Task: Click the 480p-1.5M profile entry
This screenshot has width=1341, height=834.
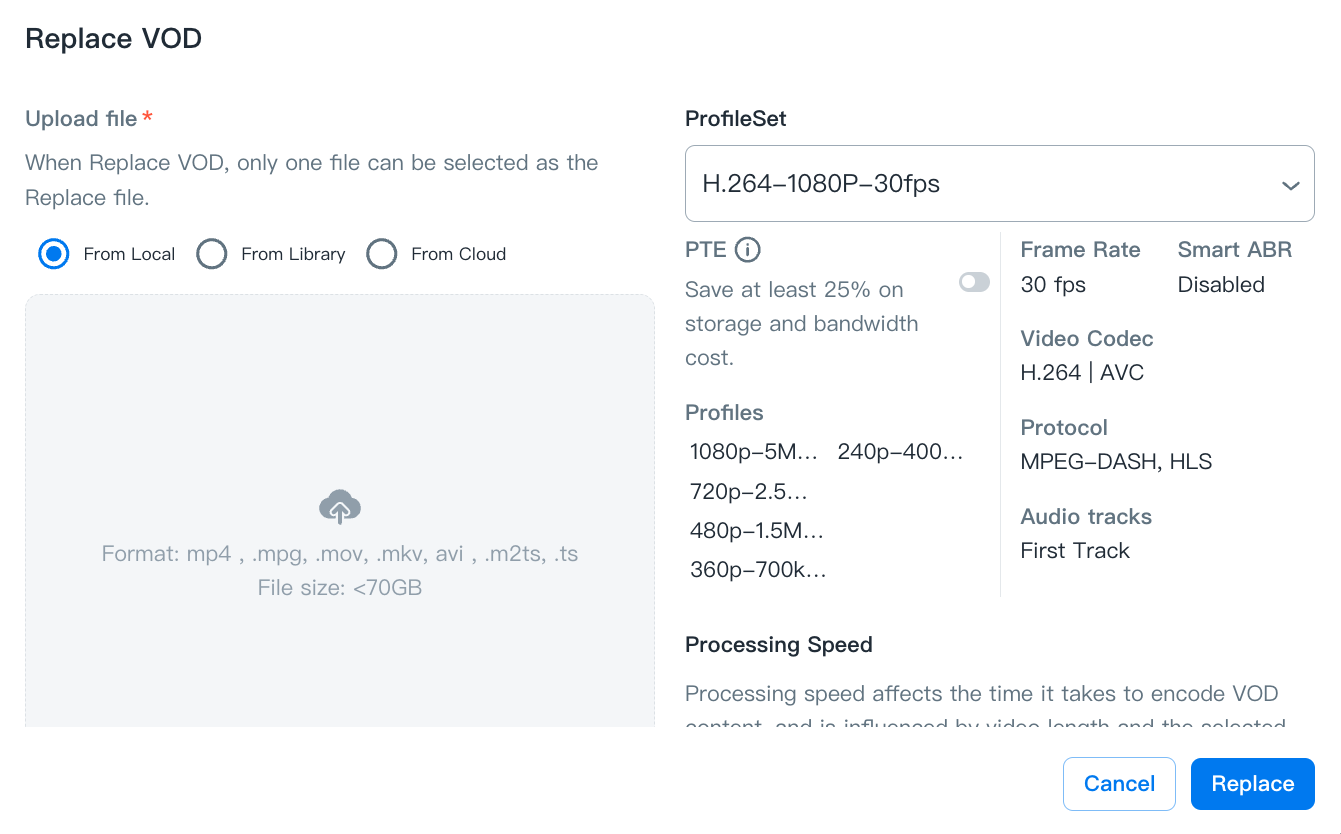Action: 757,531
